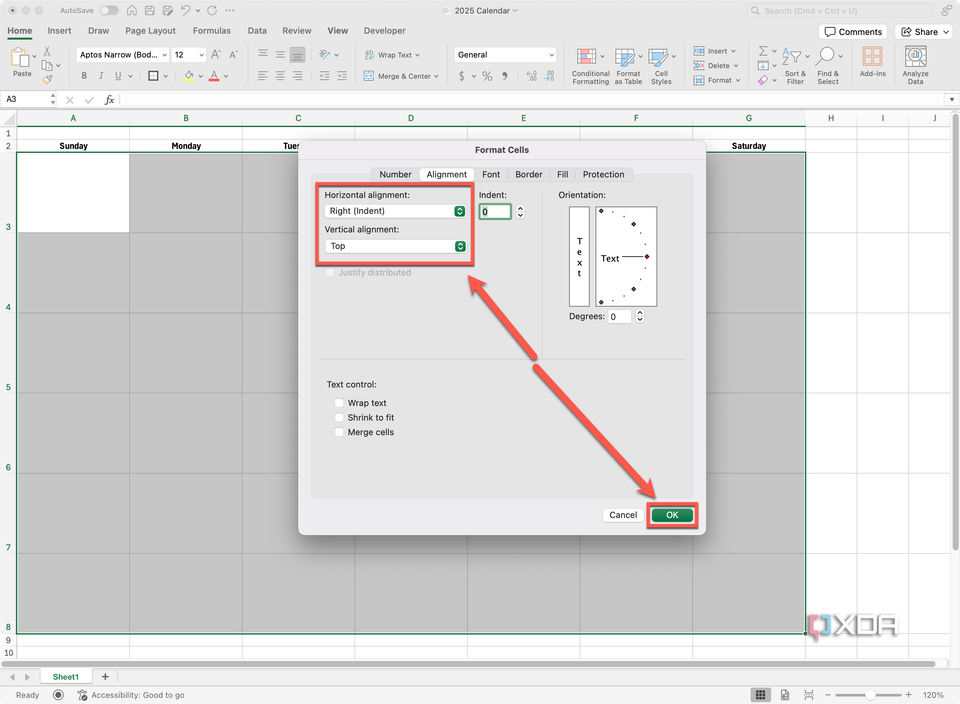
Task: Apply percent number format
Action: [486, 75]
